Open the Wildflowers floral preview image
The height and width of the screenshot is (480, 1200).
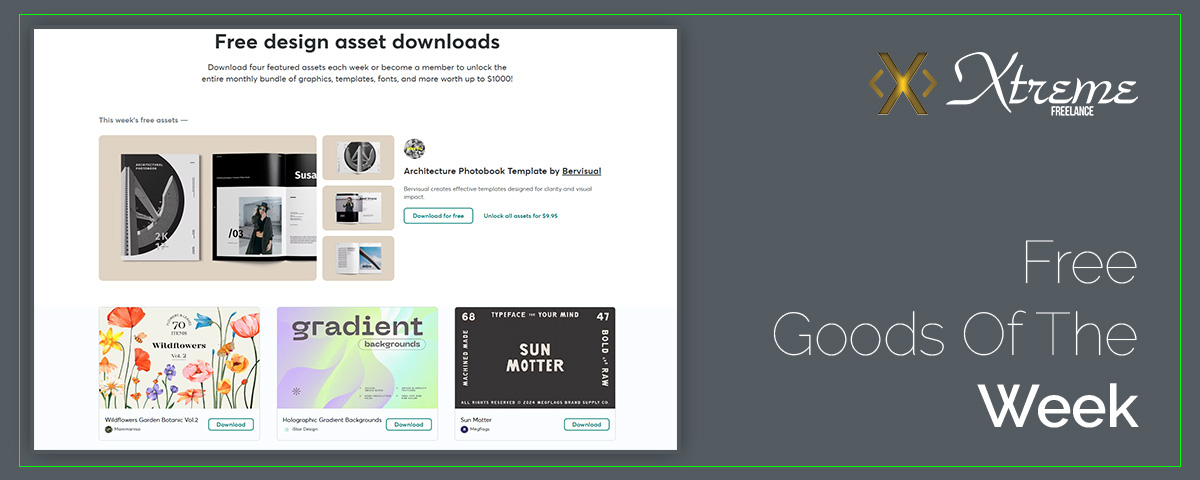coord(179,358)
